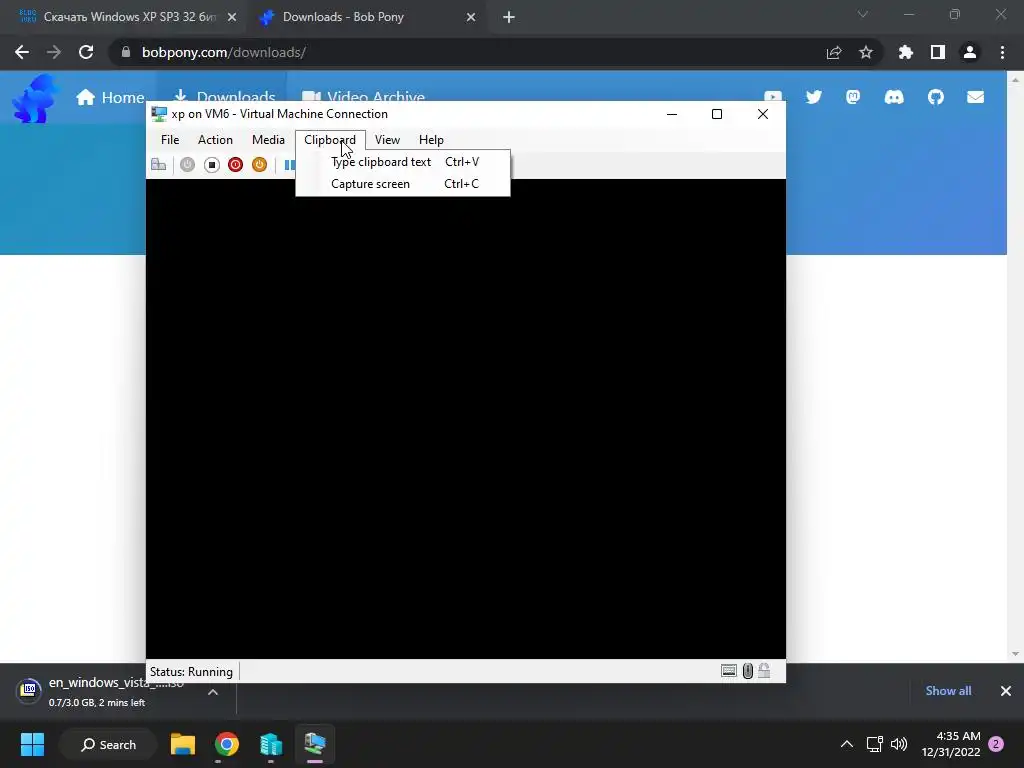This screenshot has width=1024, height=768.
Task: Open Chrome extensions puzzle icon
Action: point(906,52)
